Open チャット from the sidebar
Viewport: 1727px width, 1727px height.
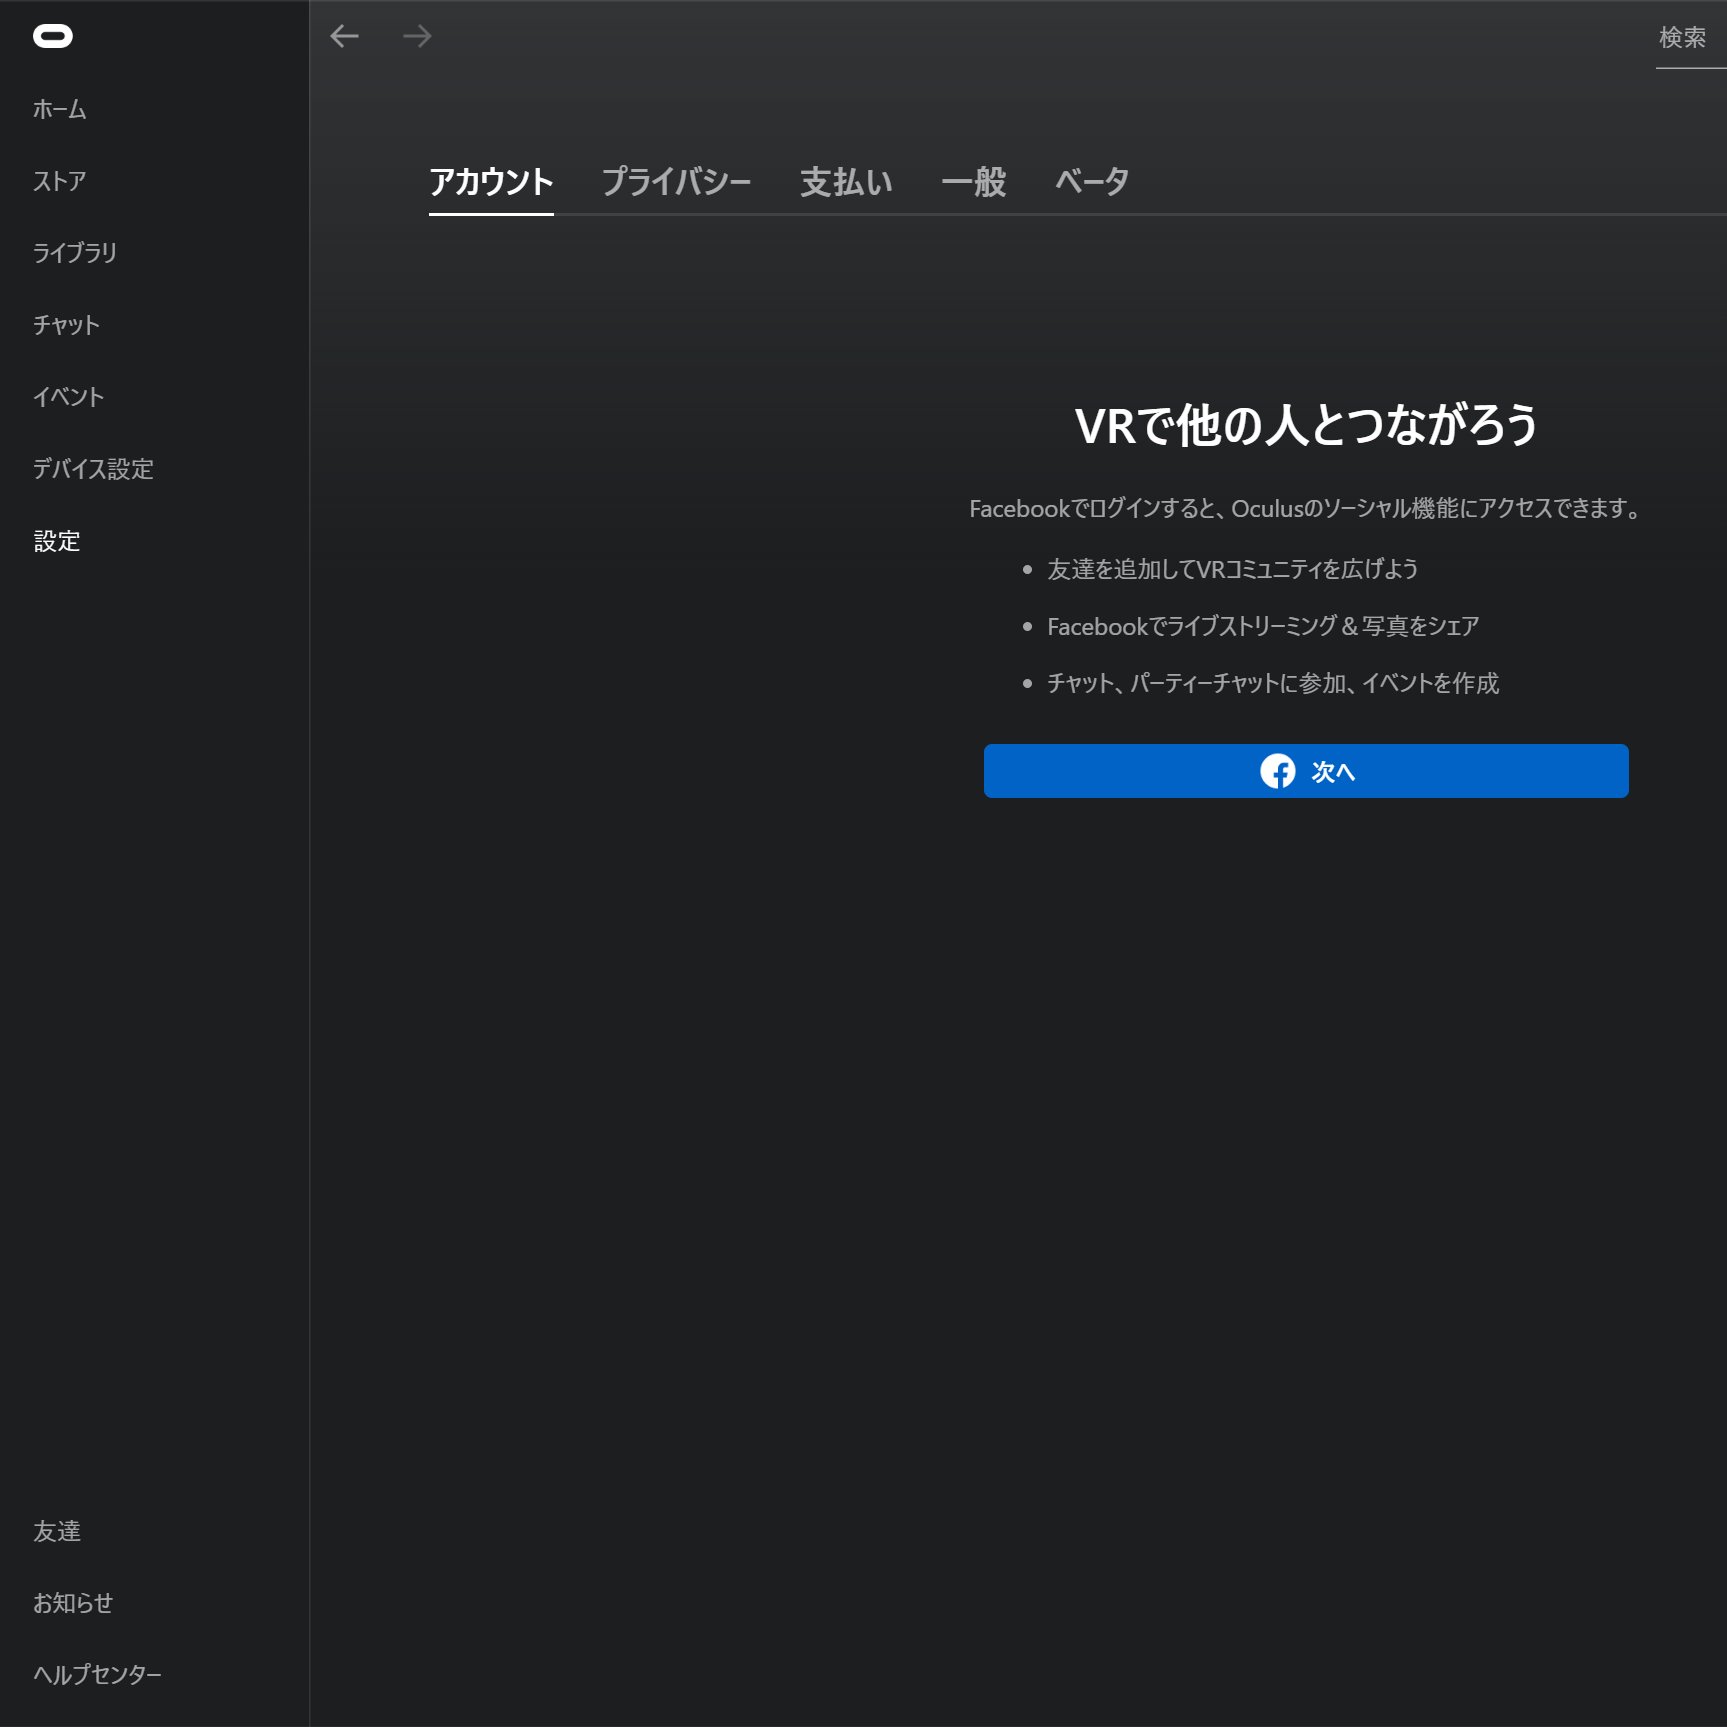(65, 325)
